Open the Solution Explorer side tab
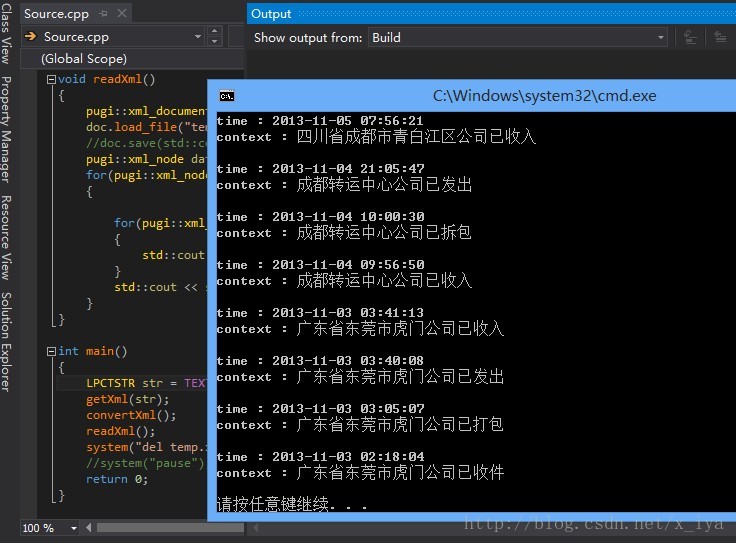This screenshot has height=543, width=736. tap(6, 342)
